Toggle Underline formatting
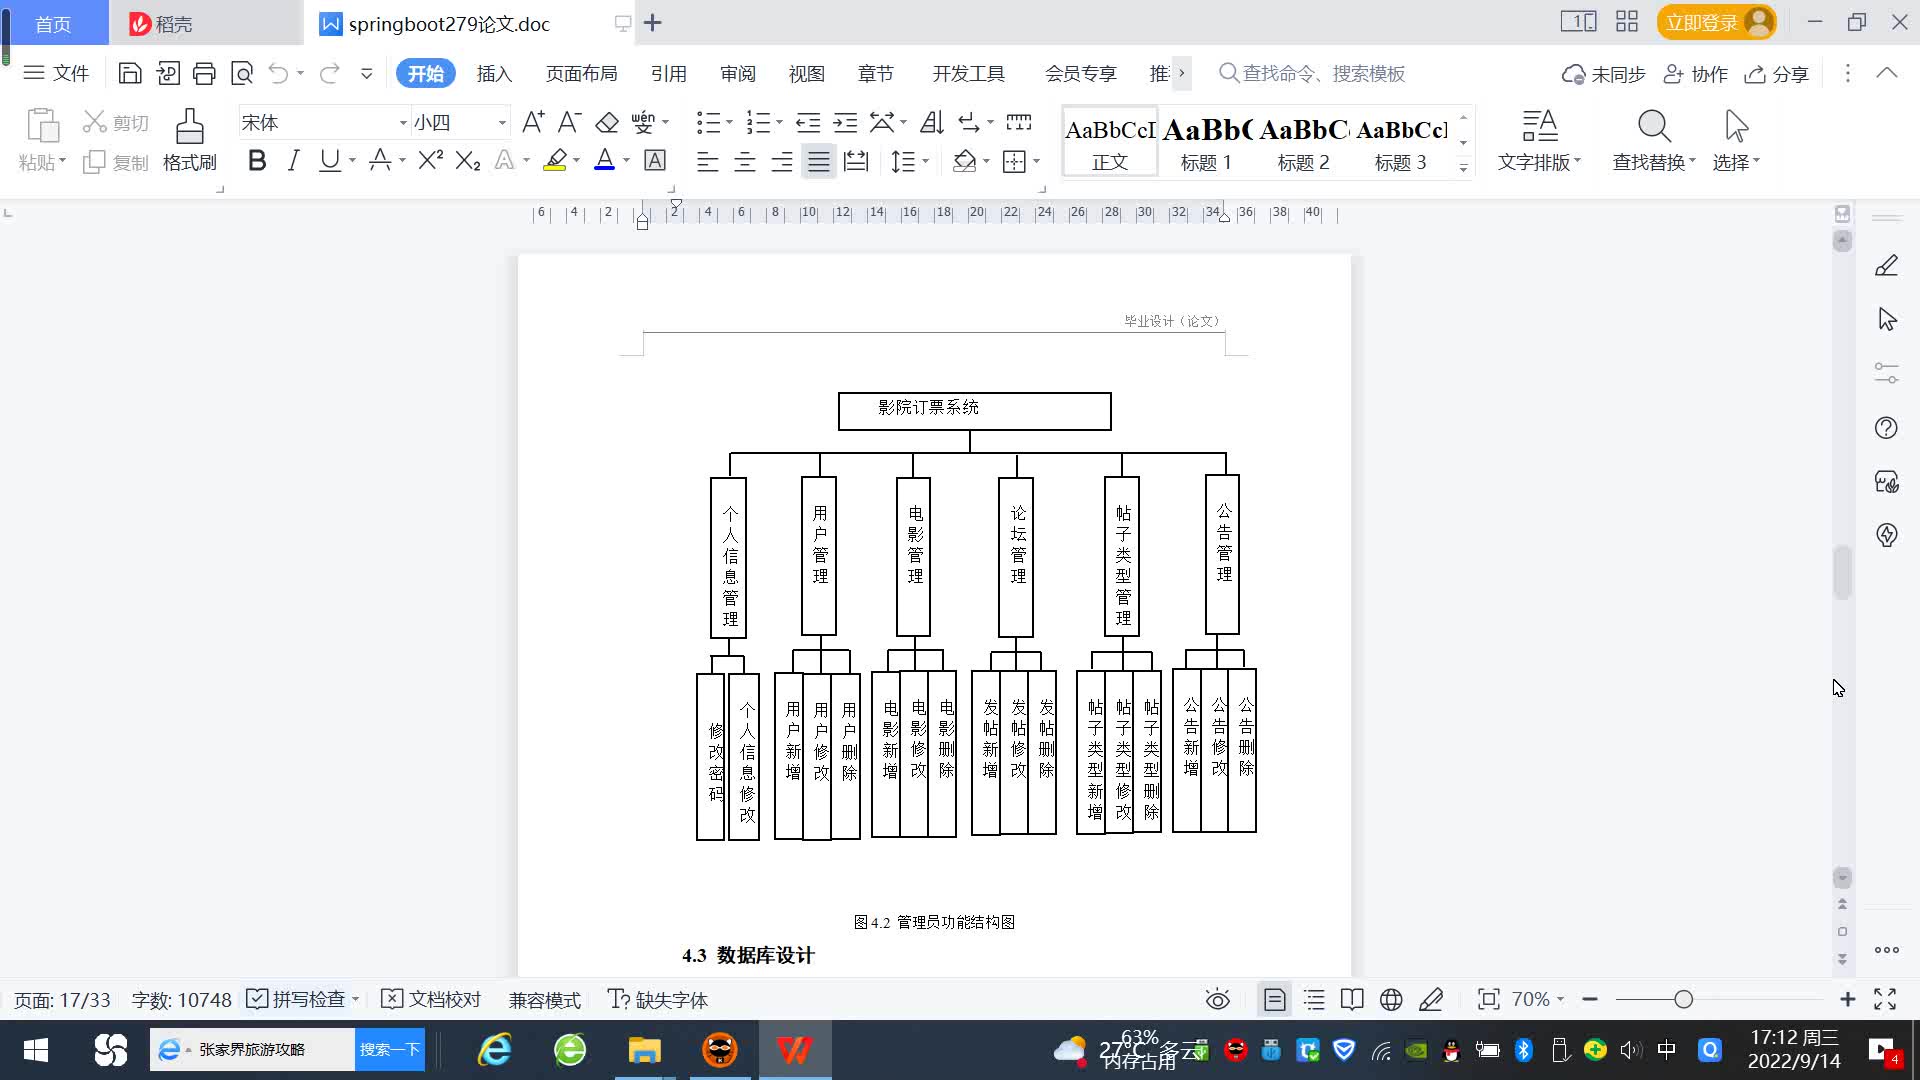 click(329, 160)
